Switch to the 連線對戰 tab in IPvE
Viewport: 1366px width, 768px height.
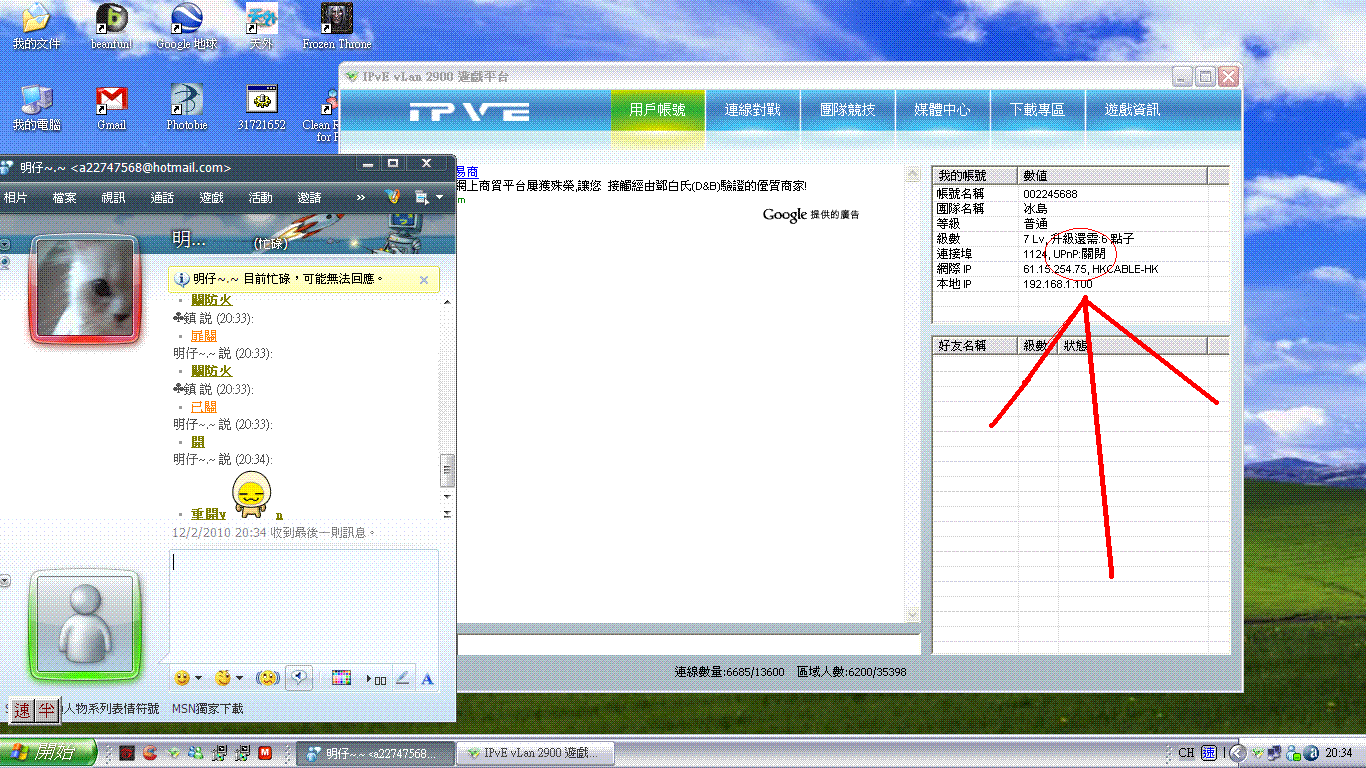click(752, 110)
